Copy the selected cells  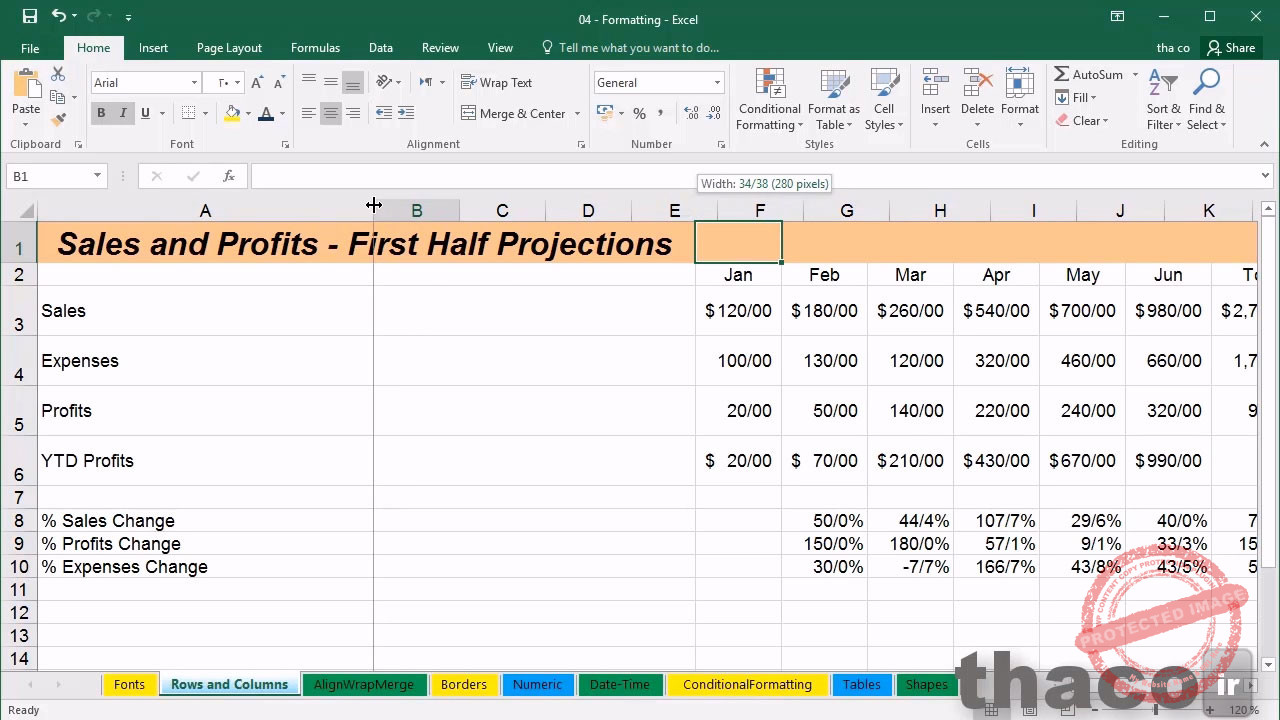(x=58, y=97)
